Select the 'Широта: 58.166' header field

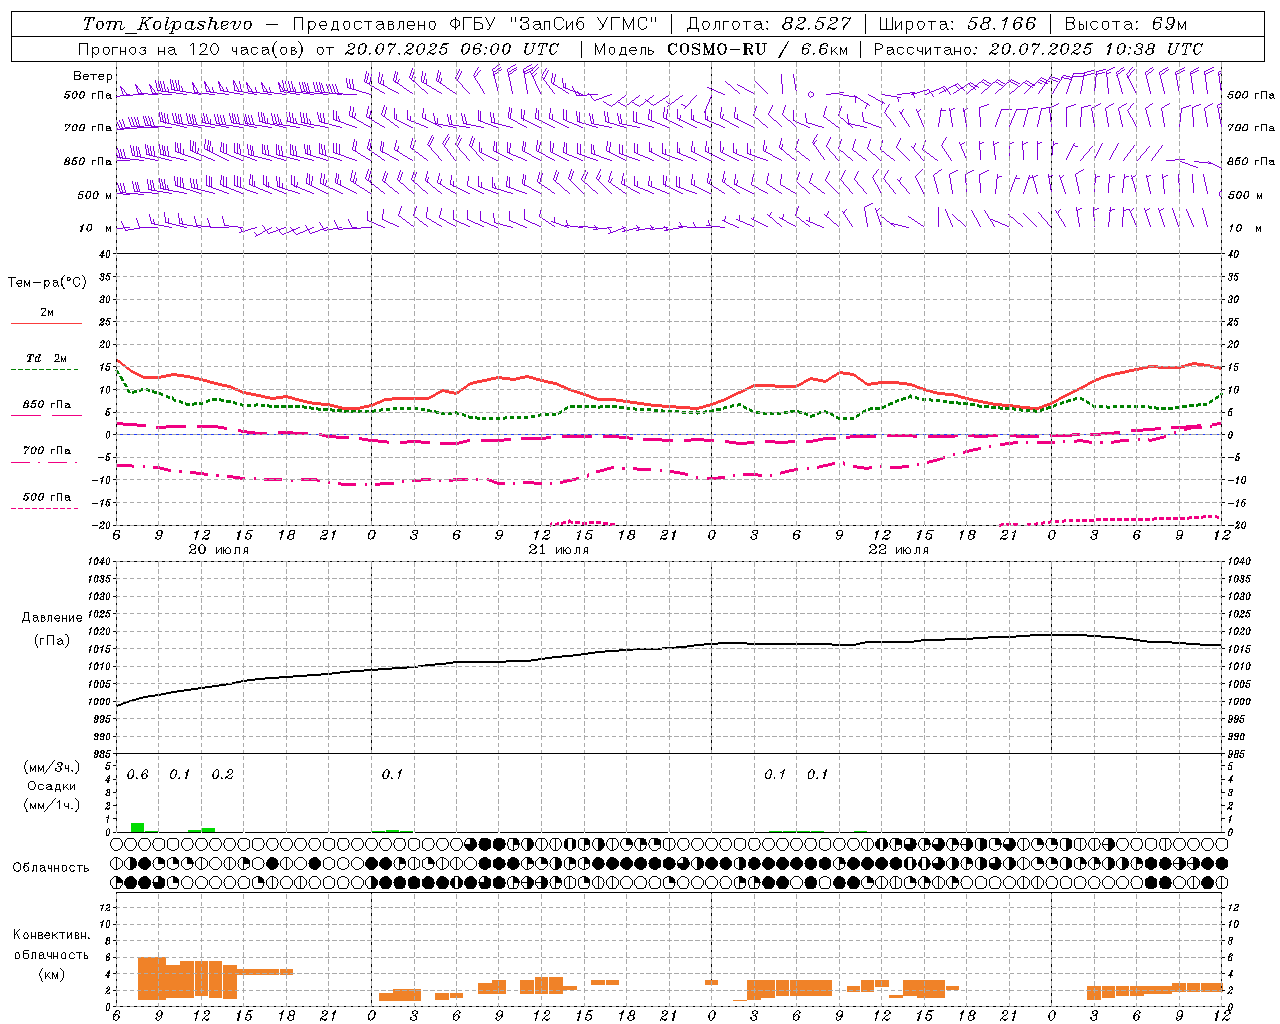click(957, 24)
